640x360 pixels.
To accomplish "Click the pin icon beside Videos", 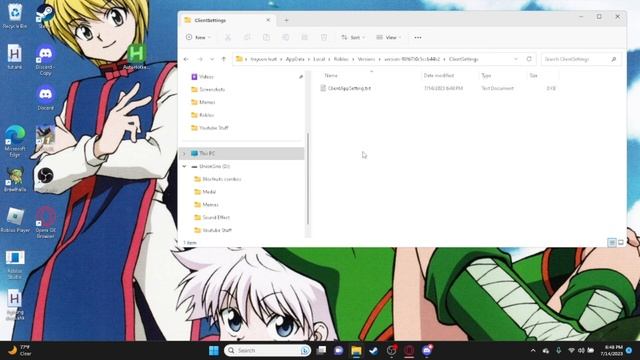I will [x=301, y=77].
